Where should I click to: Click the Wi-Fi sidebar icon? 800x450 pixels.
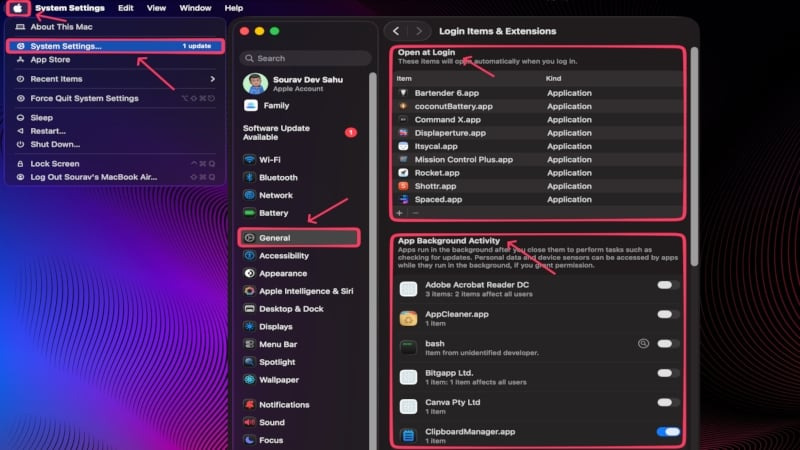point(249,160)
